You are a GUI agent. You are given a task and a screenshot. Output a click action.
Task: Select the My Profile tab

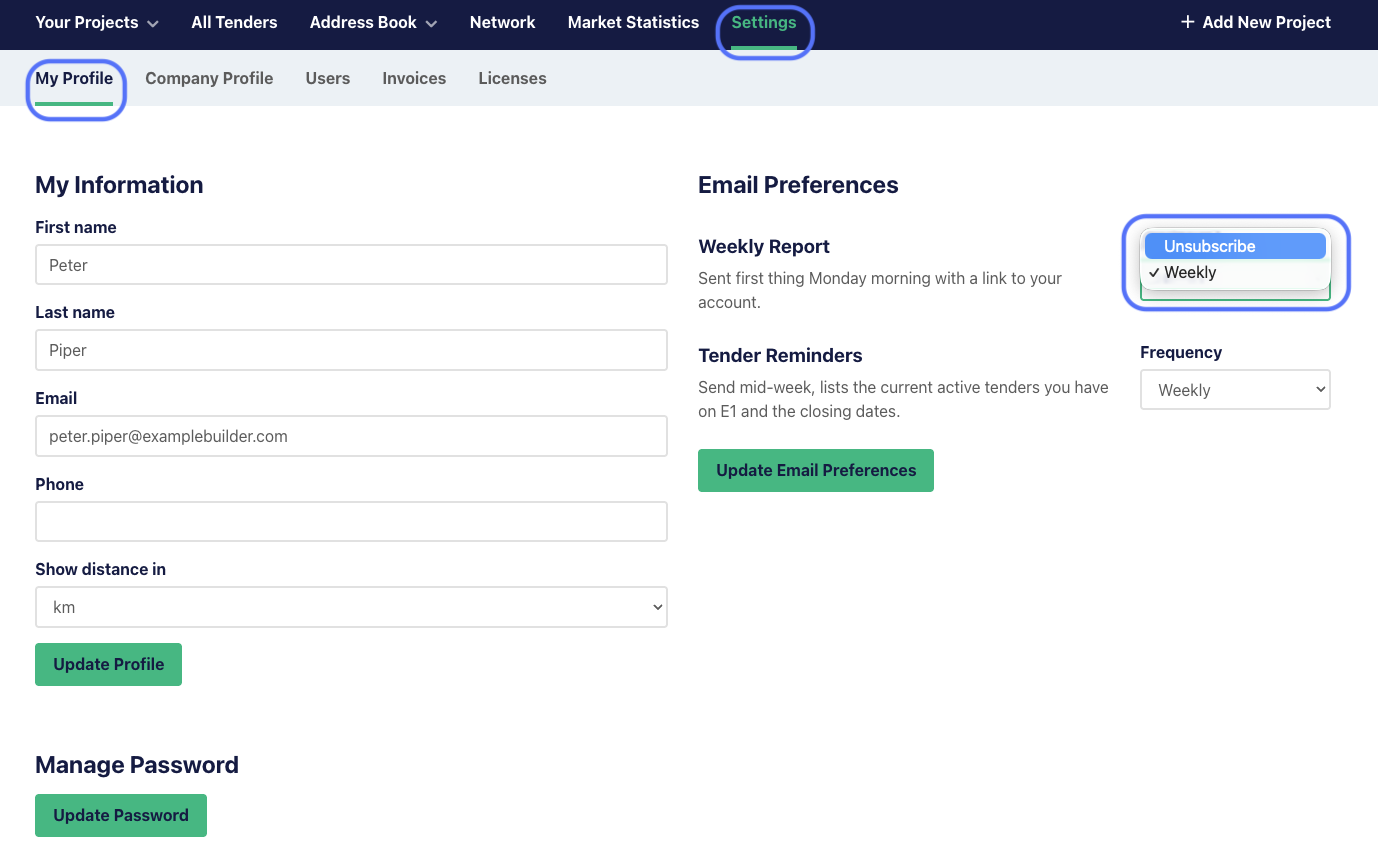(74, 78)
